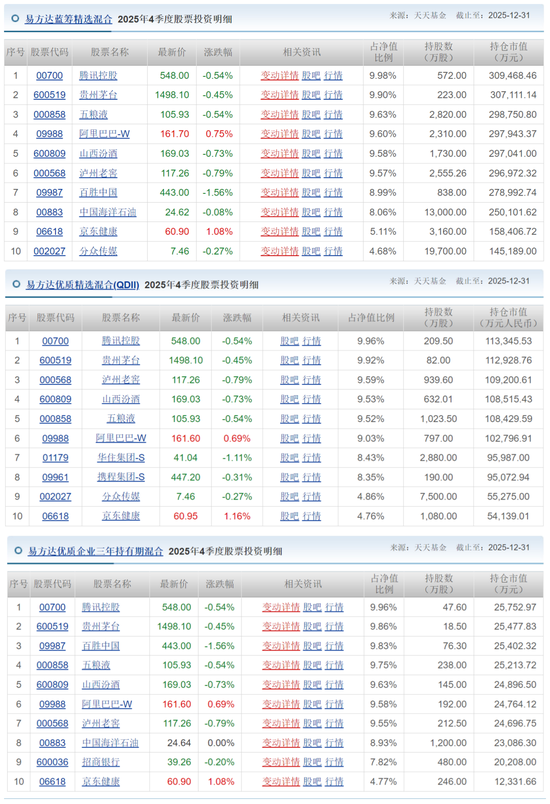Click stock code 01179
Viewport: 550px width, 804px height.
click(x=55, y=458)
